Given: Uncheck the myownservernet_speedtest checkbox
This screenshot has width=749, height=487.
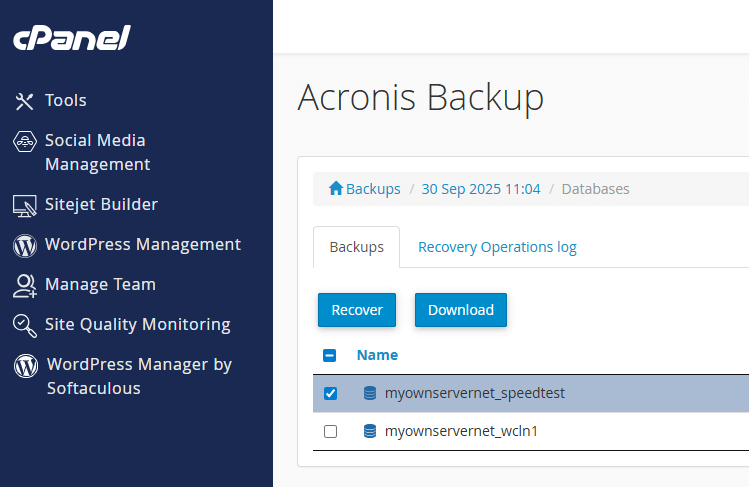Looking at the screenshot, I should point(331,394).
